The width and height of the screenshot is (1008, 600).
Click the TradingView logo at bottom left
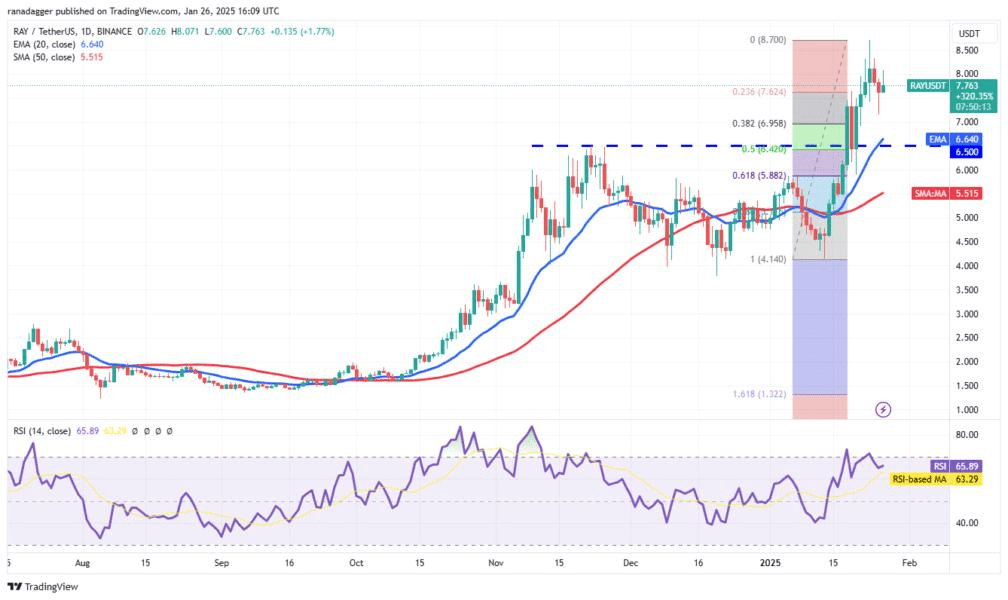click(x=42, y=586)
